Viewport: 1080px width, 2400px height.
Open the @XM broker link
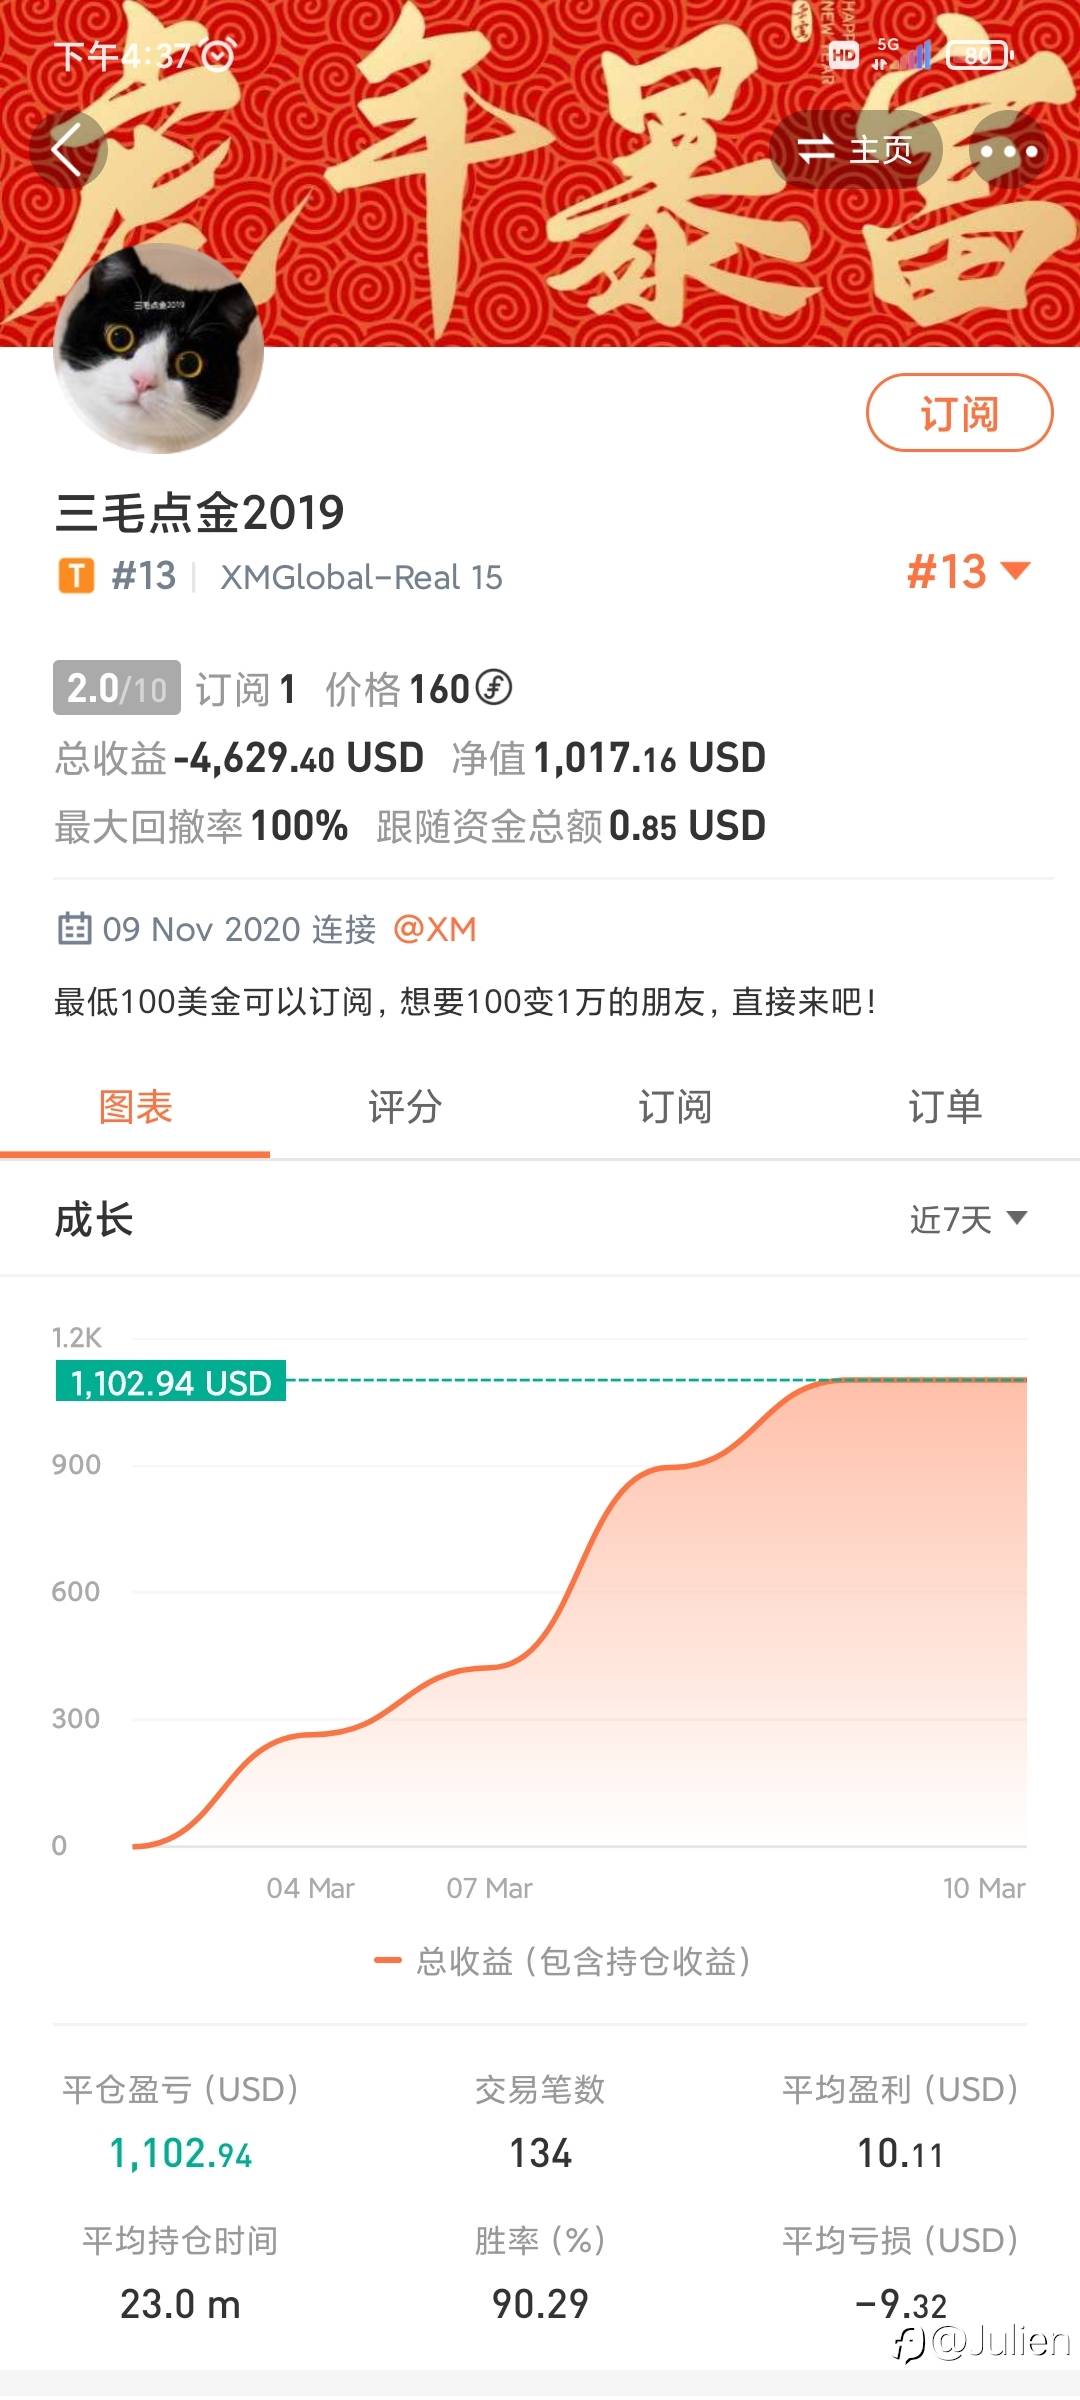click(x=435, y=929)
